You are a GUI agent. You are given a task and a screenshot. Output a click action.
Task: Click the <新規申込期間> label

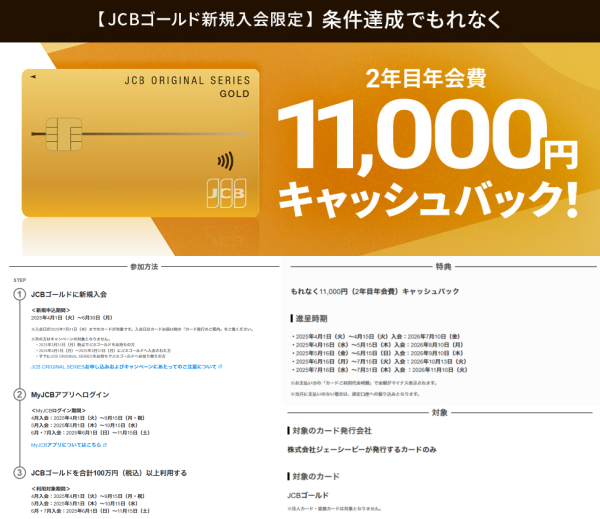[51, 310]
